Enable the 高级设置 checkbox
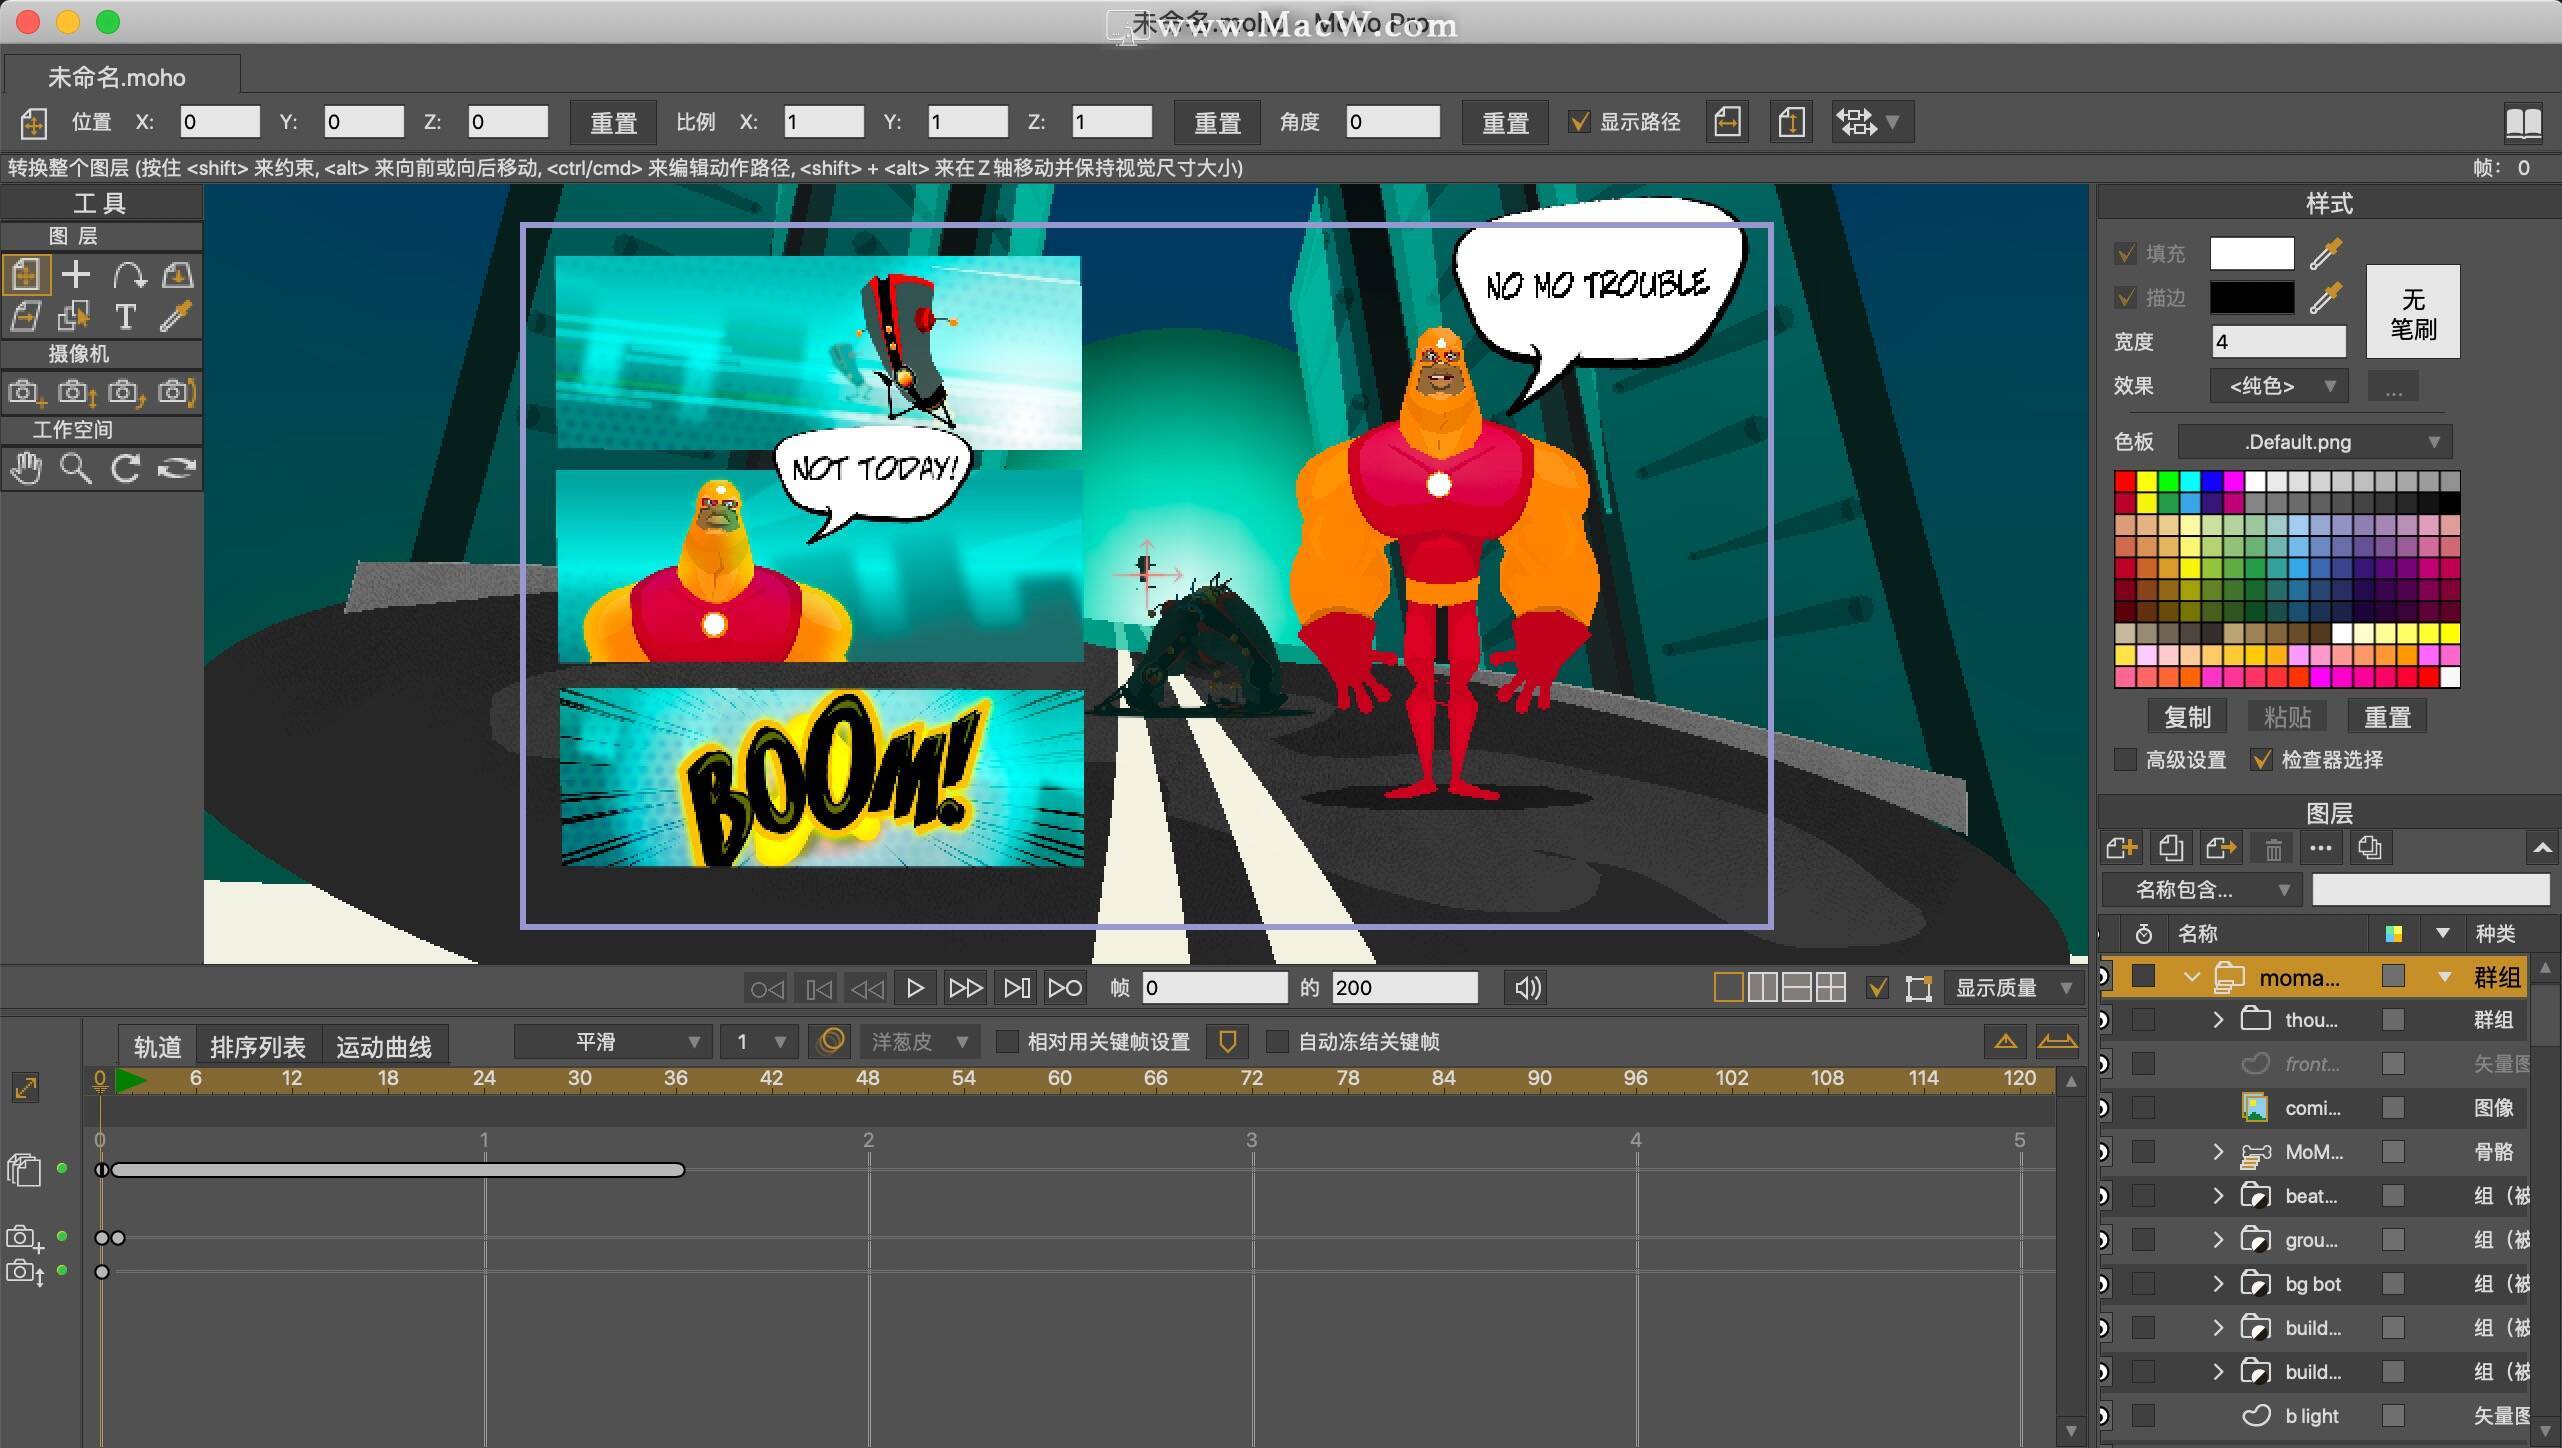 click(2126, 760)
